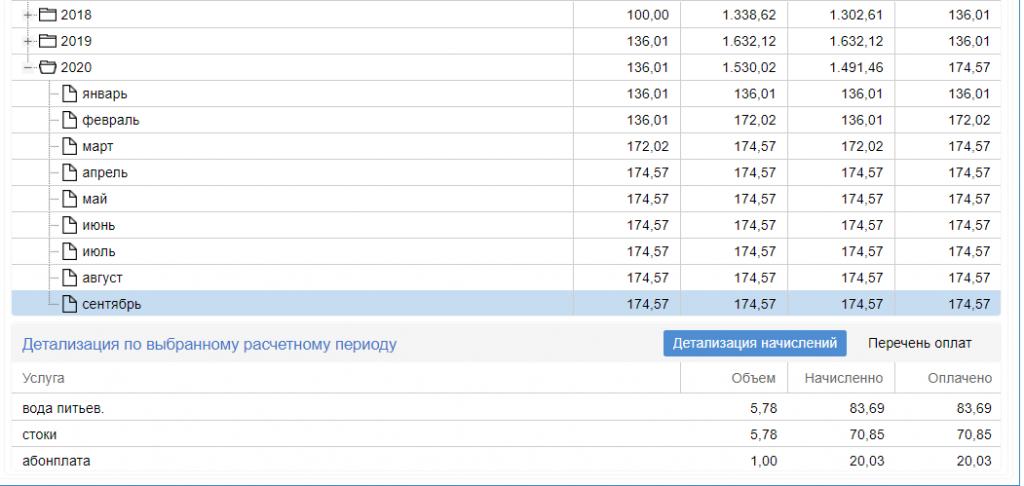
Task: Open the Детализация начислений tab
Action: (x=755, y=344)
